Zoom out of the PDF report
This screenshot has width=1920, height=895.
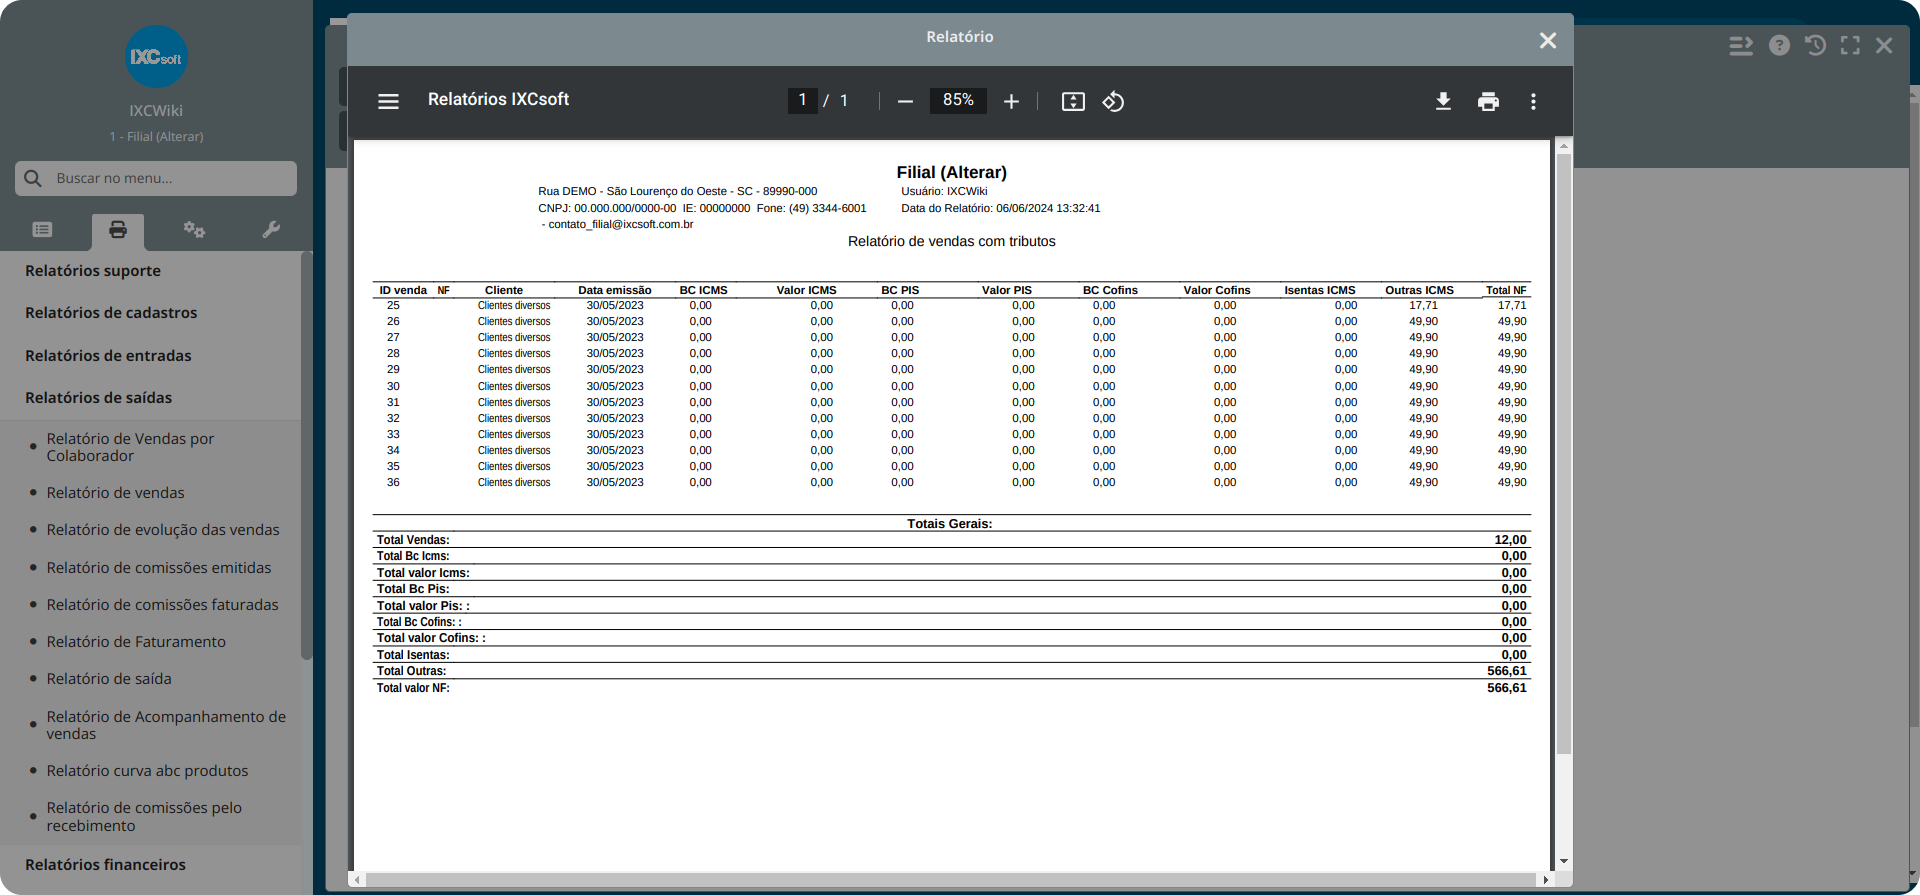point(905,101)
